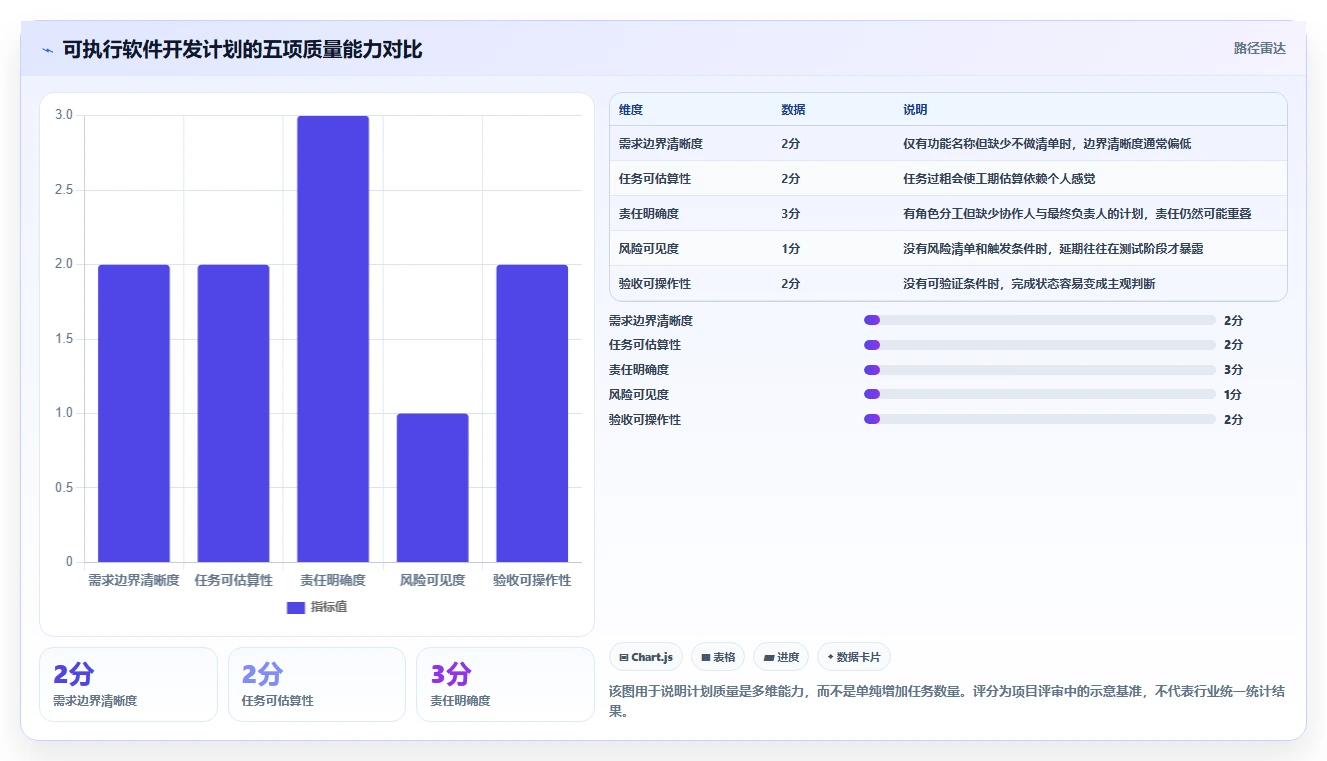Click the 3分 value in table
The image size is (1327, 761).
pyautogui.click(x=791, y=214)
